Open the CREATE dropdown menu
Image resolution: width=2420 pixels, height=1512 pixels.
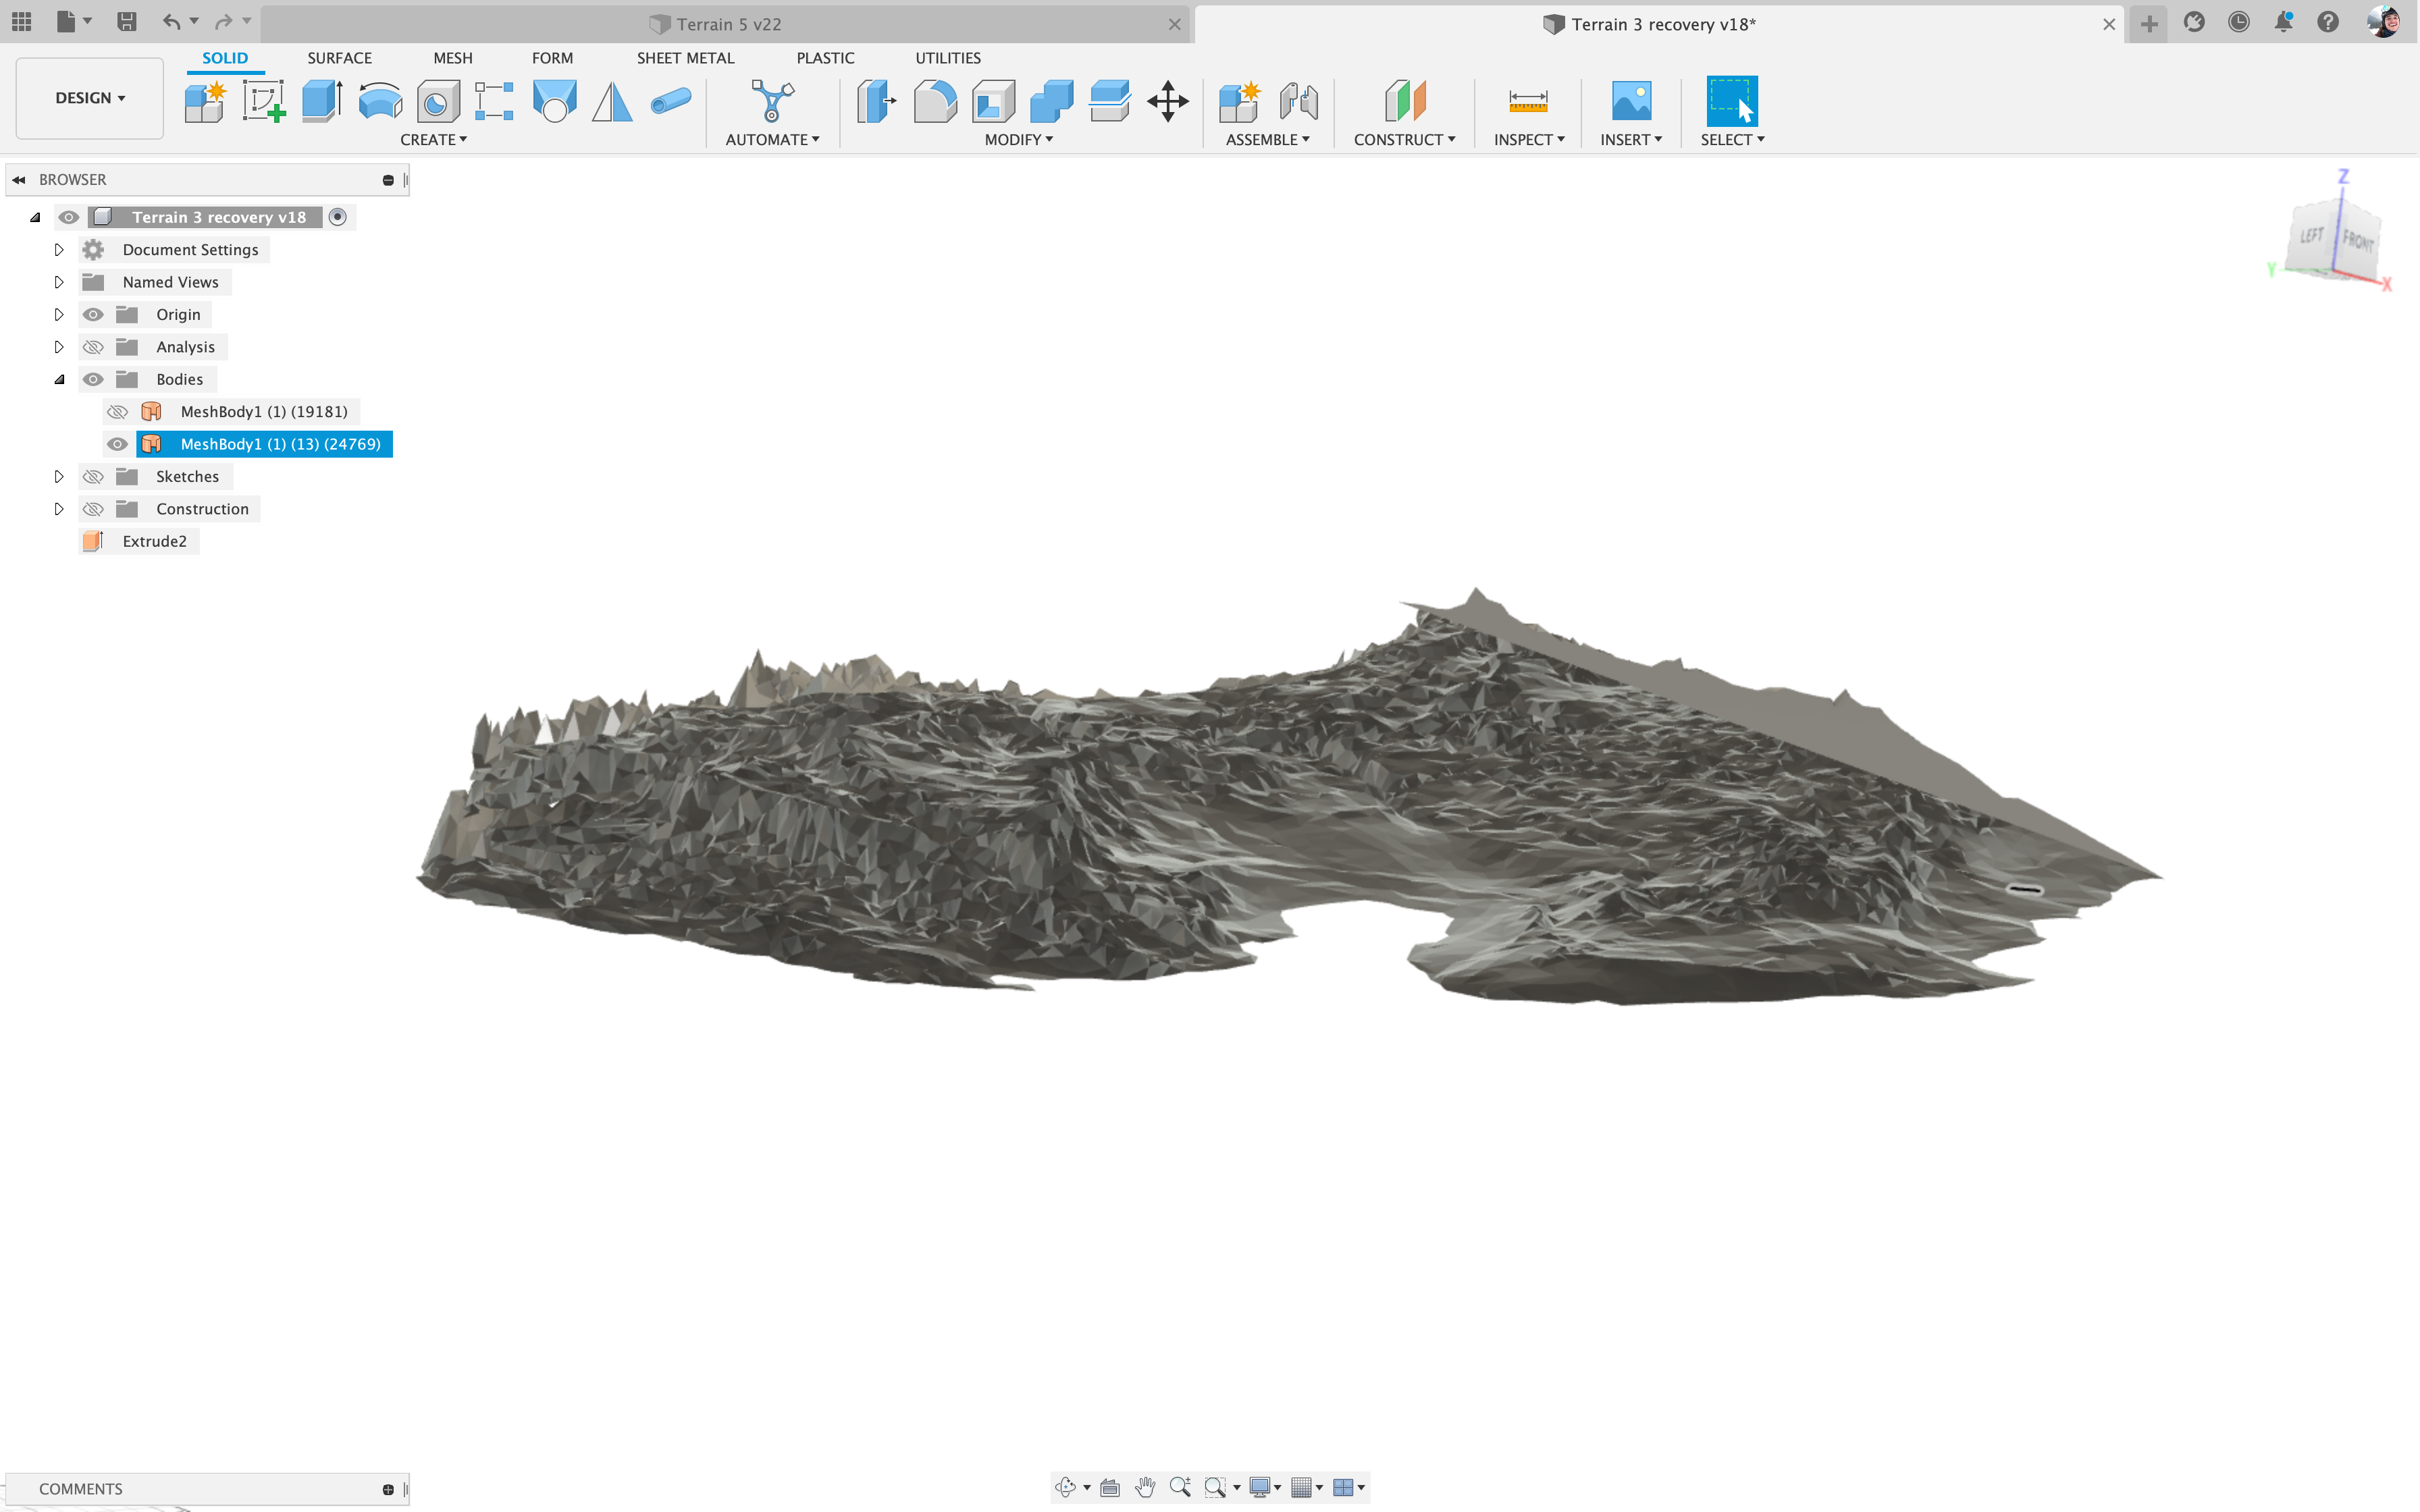433,140
